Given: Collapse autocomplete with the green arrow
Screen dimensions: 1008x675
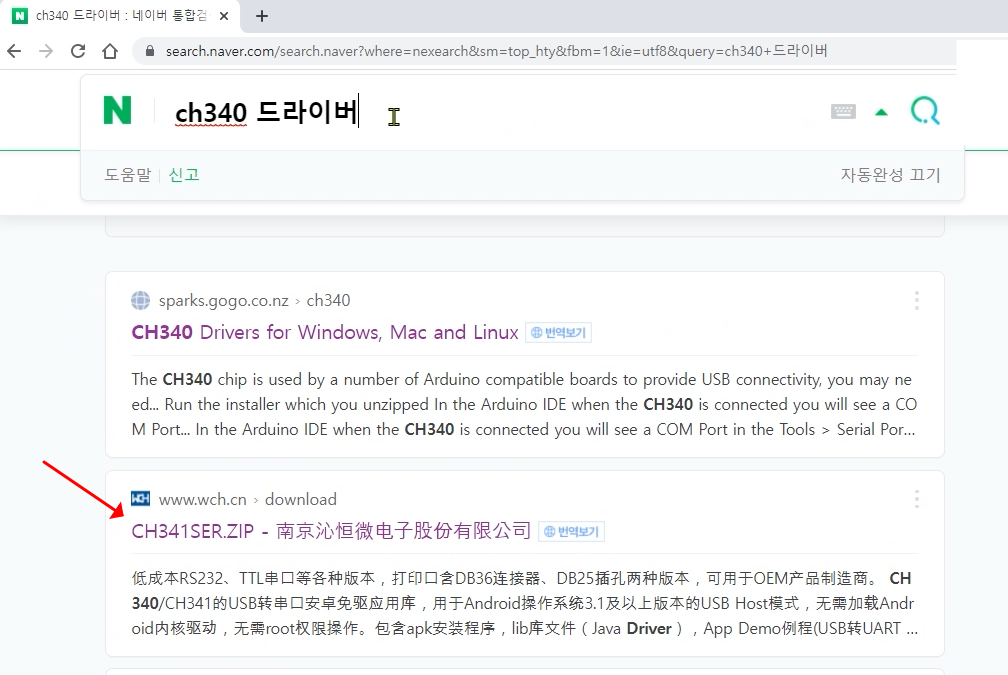Looking at the screenshot, I should click(x=881, y=112).
